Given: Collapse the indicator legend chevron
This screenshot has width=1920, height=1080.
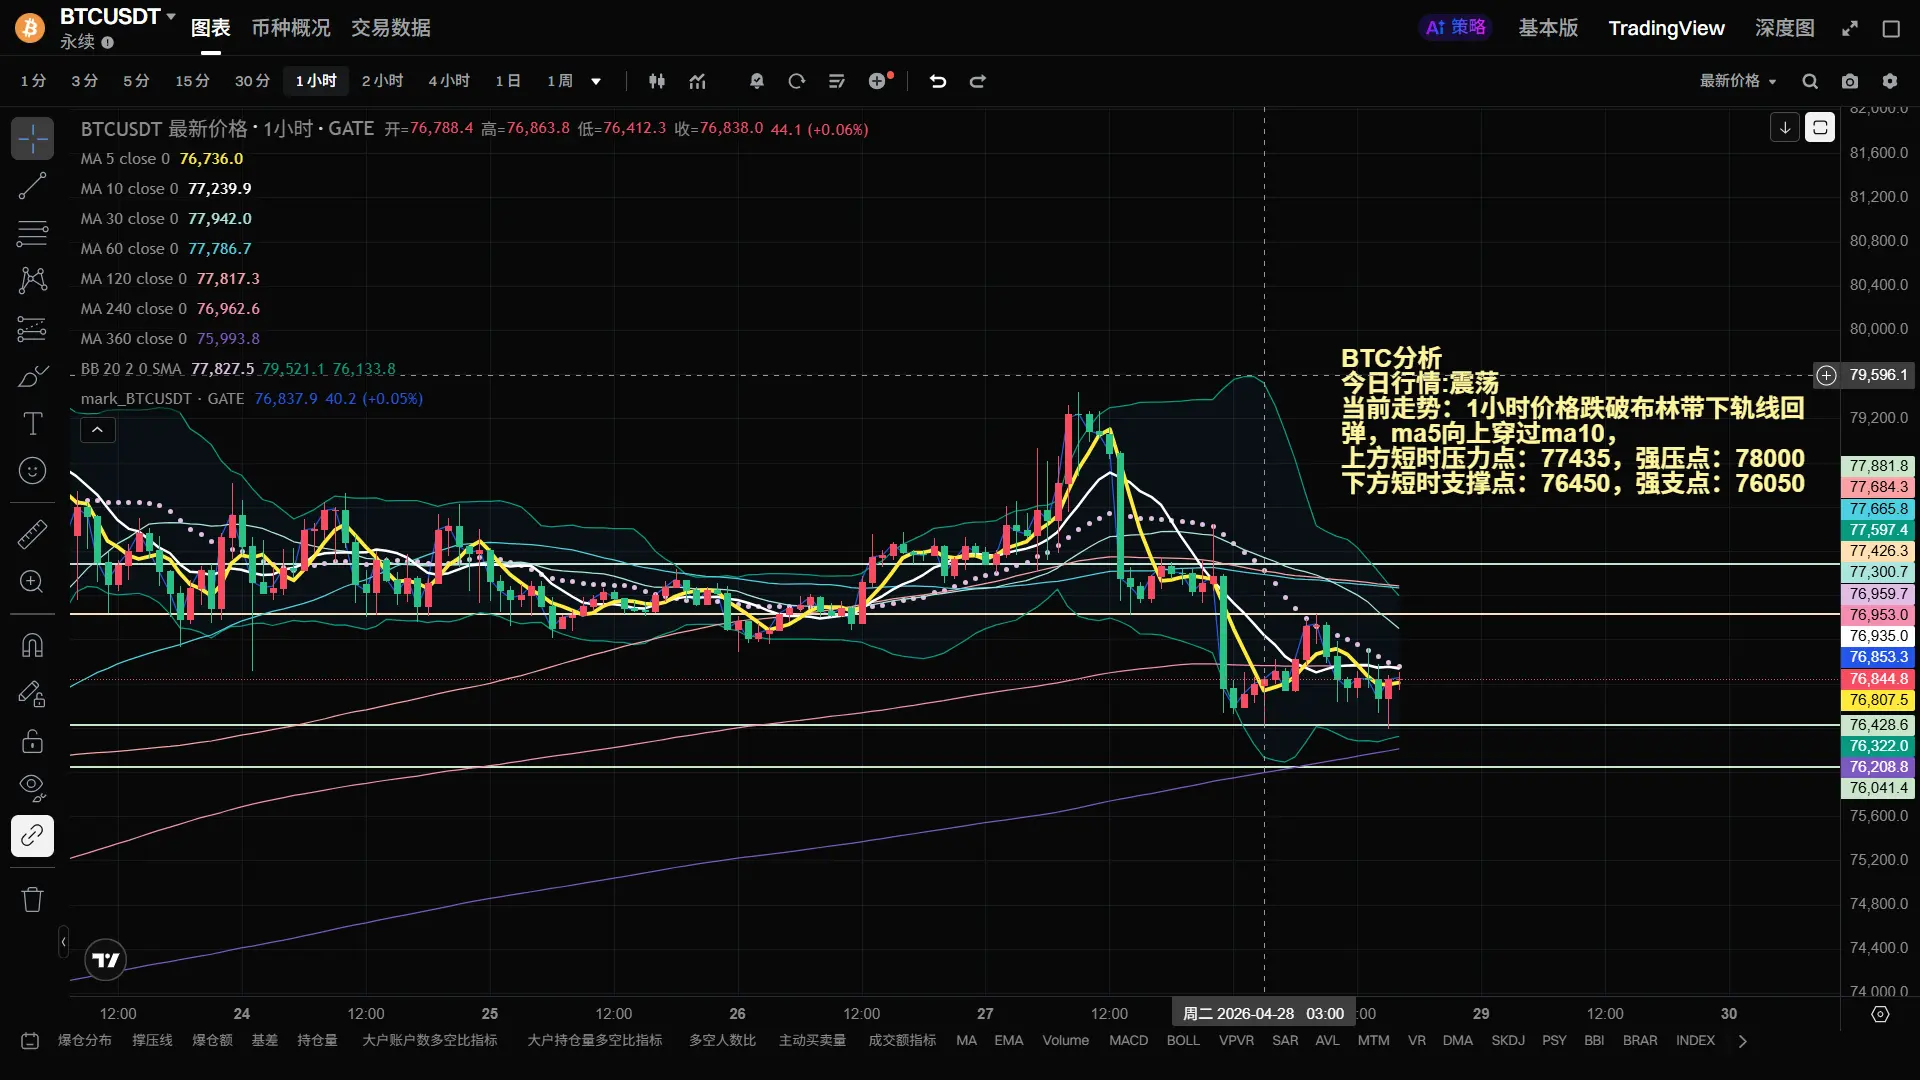Looking at the screenshot, I should (97, 430).
